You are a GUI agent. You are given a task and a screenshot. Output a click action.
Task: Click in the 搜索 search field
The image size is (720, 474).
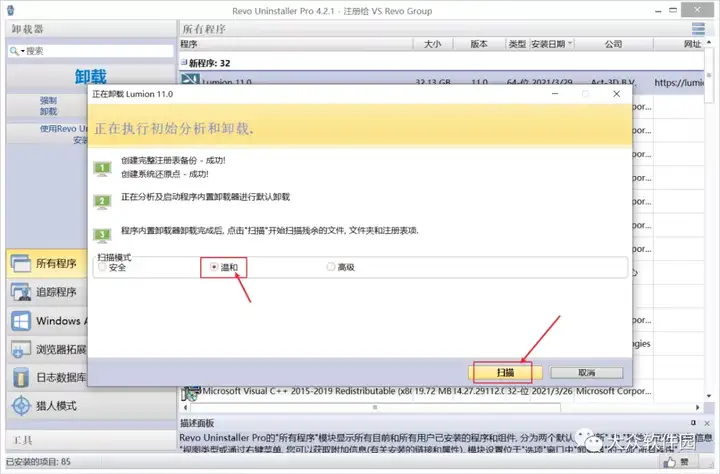[98, 51]
